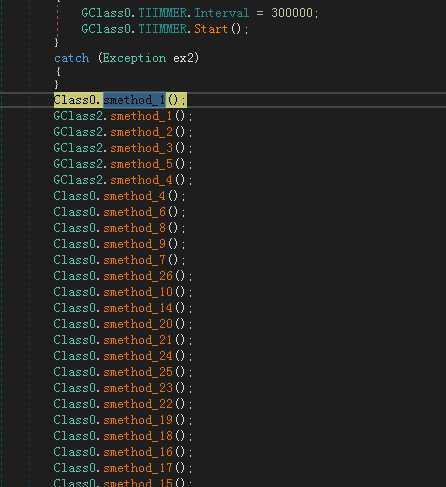Click Class0.smethod_26() call
This screenshot has width=446, height=487.
(x=123, y=276)
